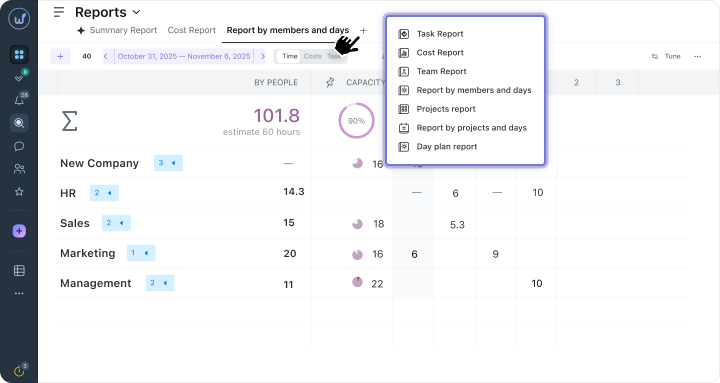Image resolution: width=720 pixels, height=383 pixels.
Task: Expand the New Company group with 3 members
Action: click(168, 163)
